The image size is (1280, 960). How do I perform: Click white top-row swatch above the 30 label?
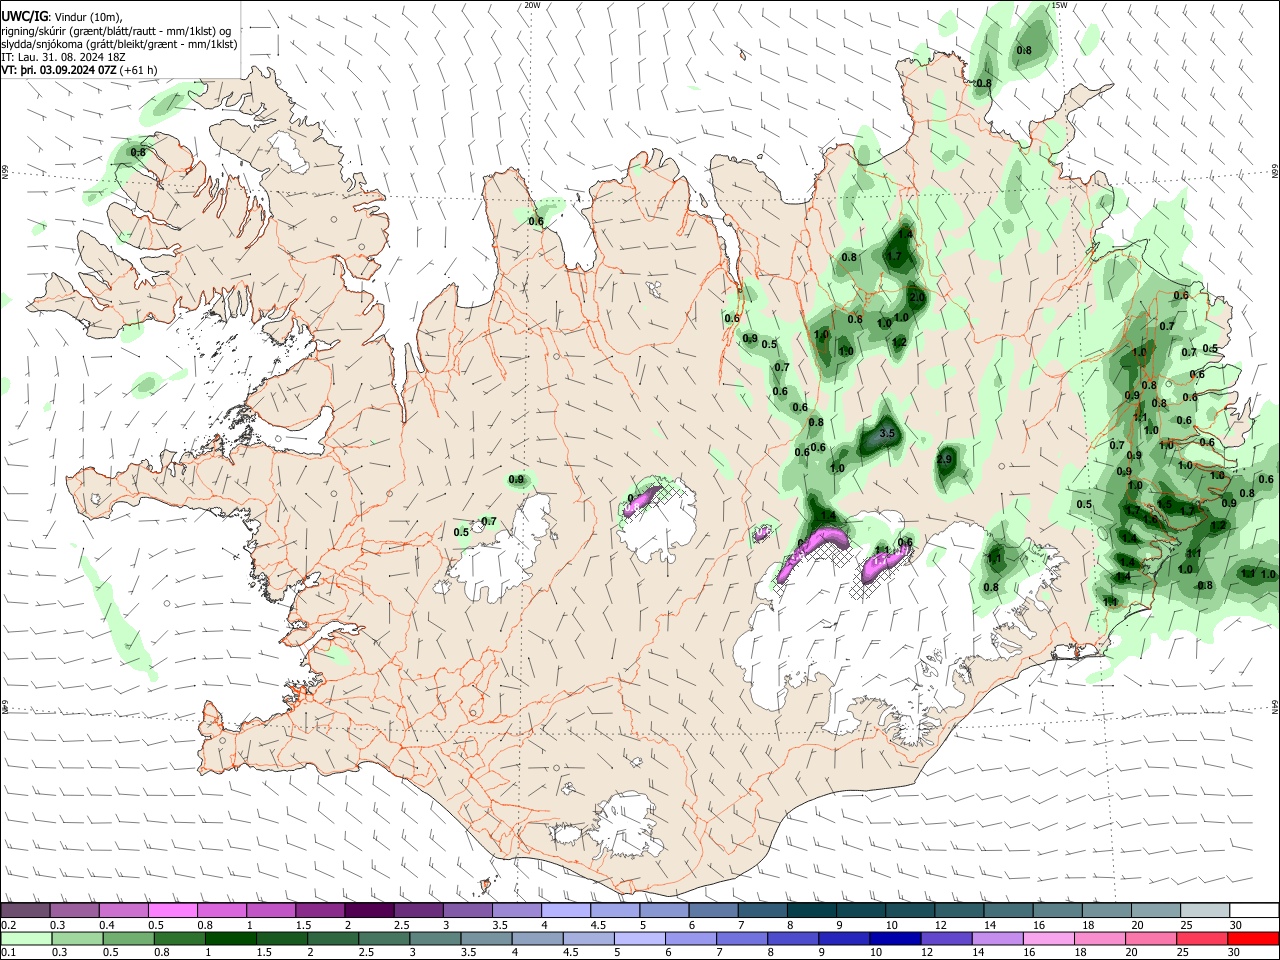point(1253,910)
